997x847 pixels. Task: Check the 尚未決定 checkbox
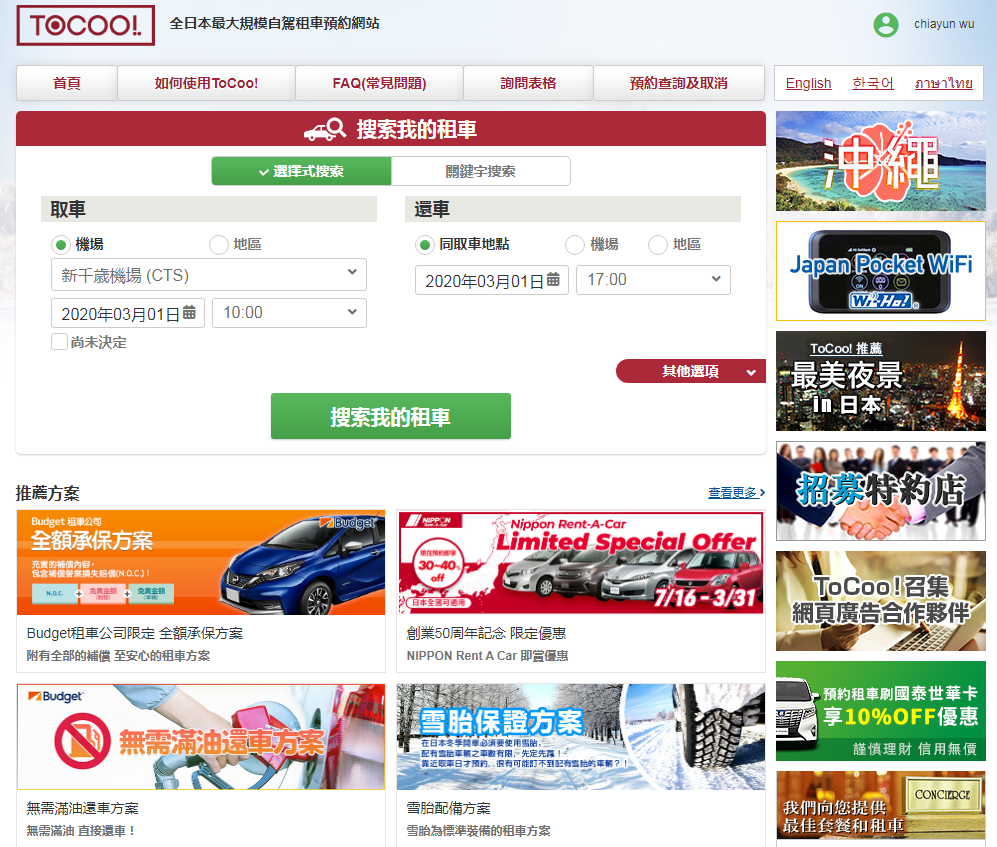(x=59, y=341)
